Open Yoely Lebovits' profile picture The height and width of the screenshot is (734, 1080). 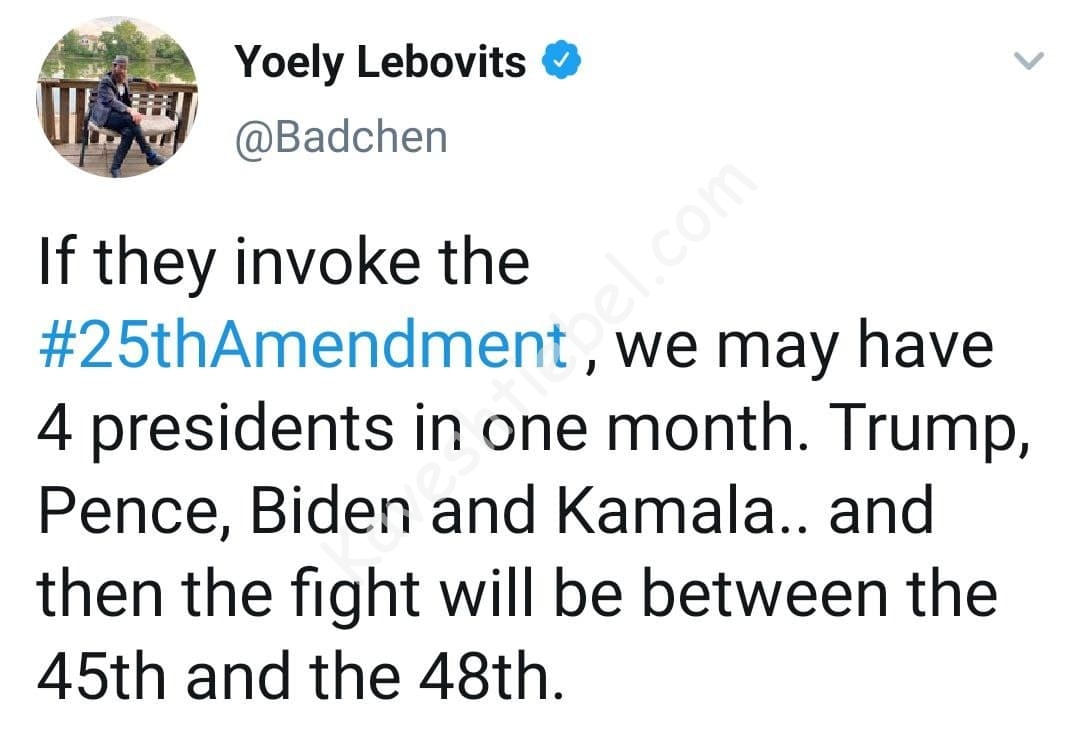tap(118, 97)
